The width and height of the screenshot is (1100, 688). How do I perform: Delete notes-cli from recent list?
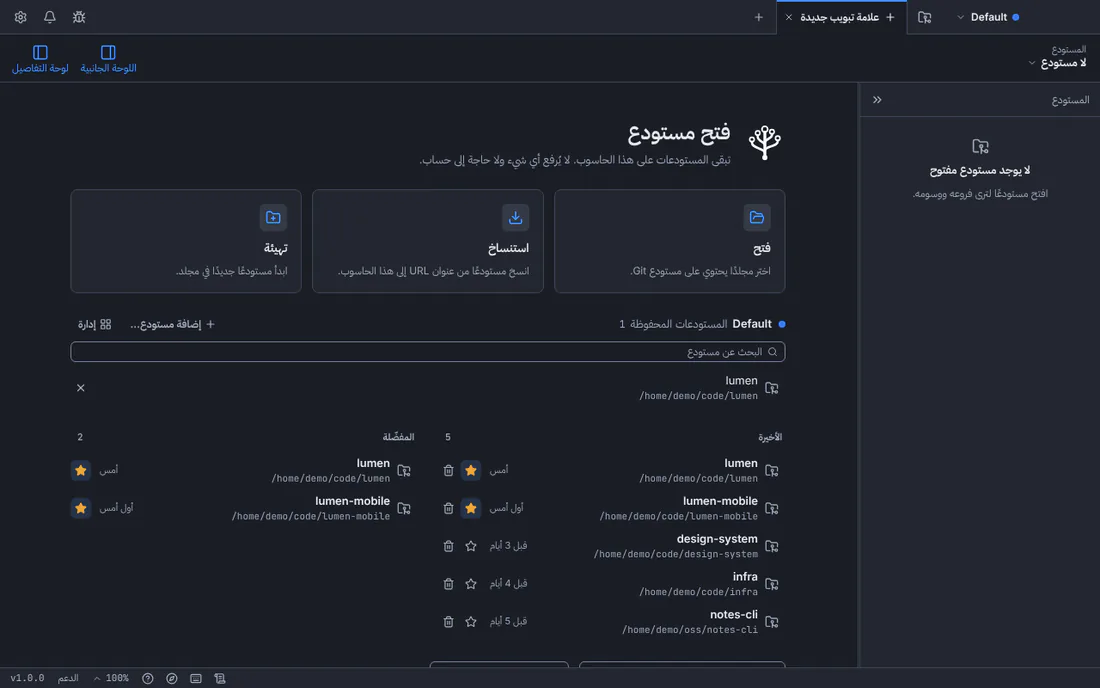448,621
